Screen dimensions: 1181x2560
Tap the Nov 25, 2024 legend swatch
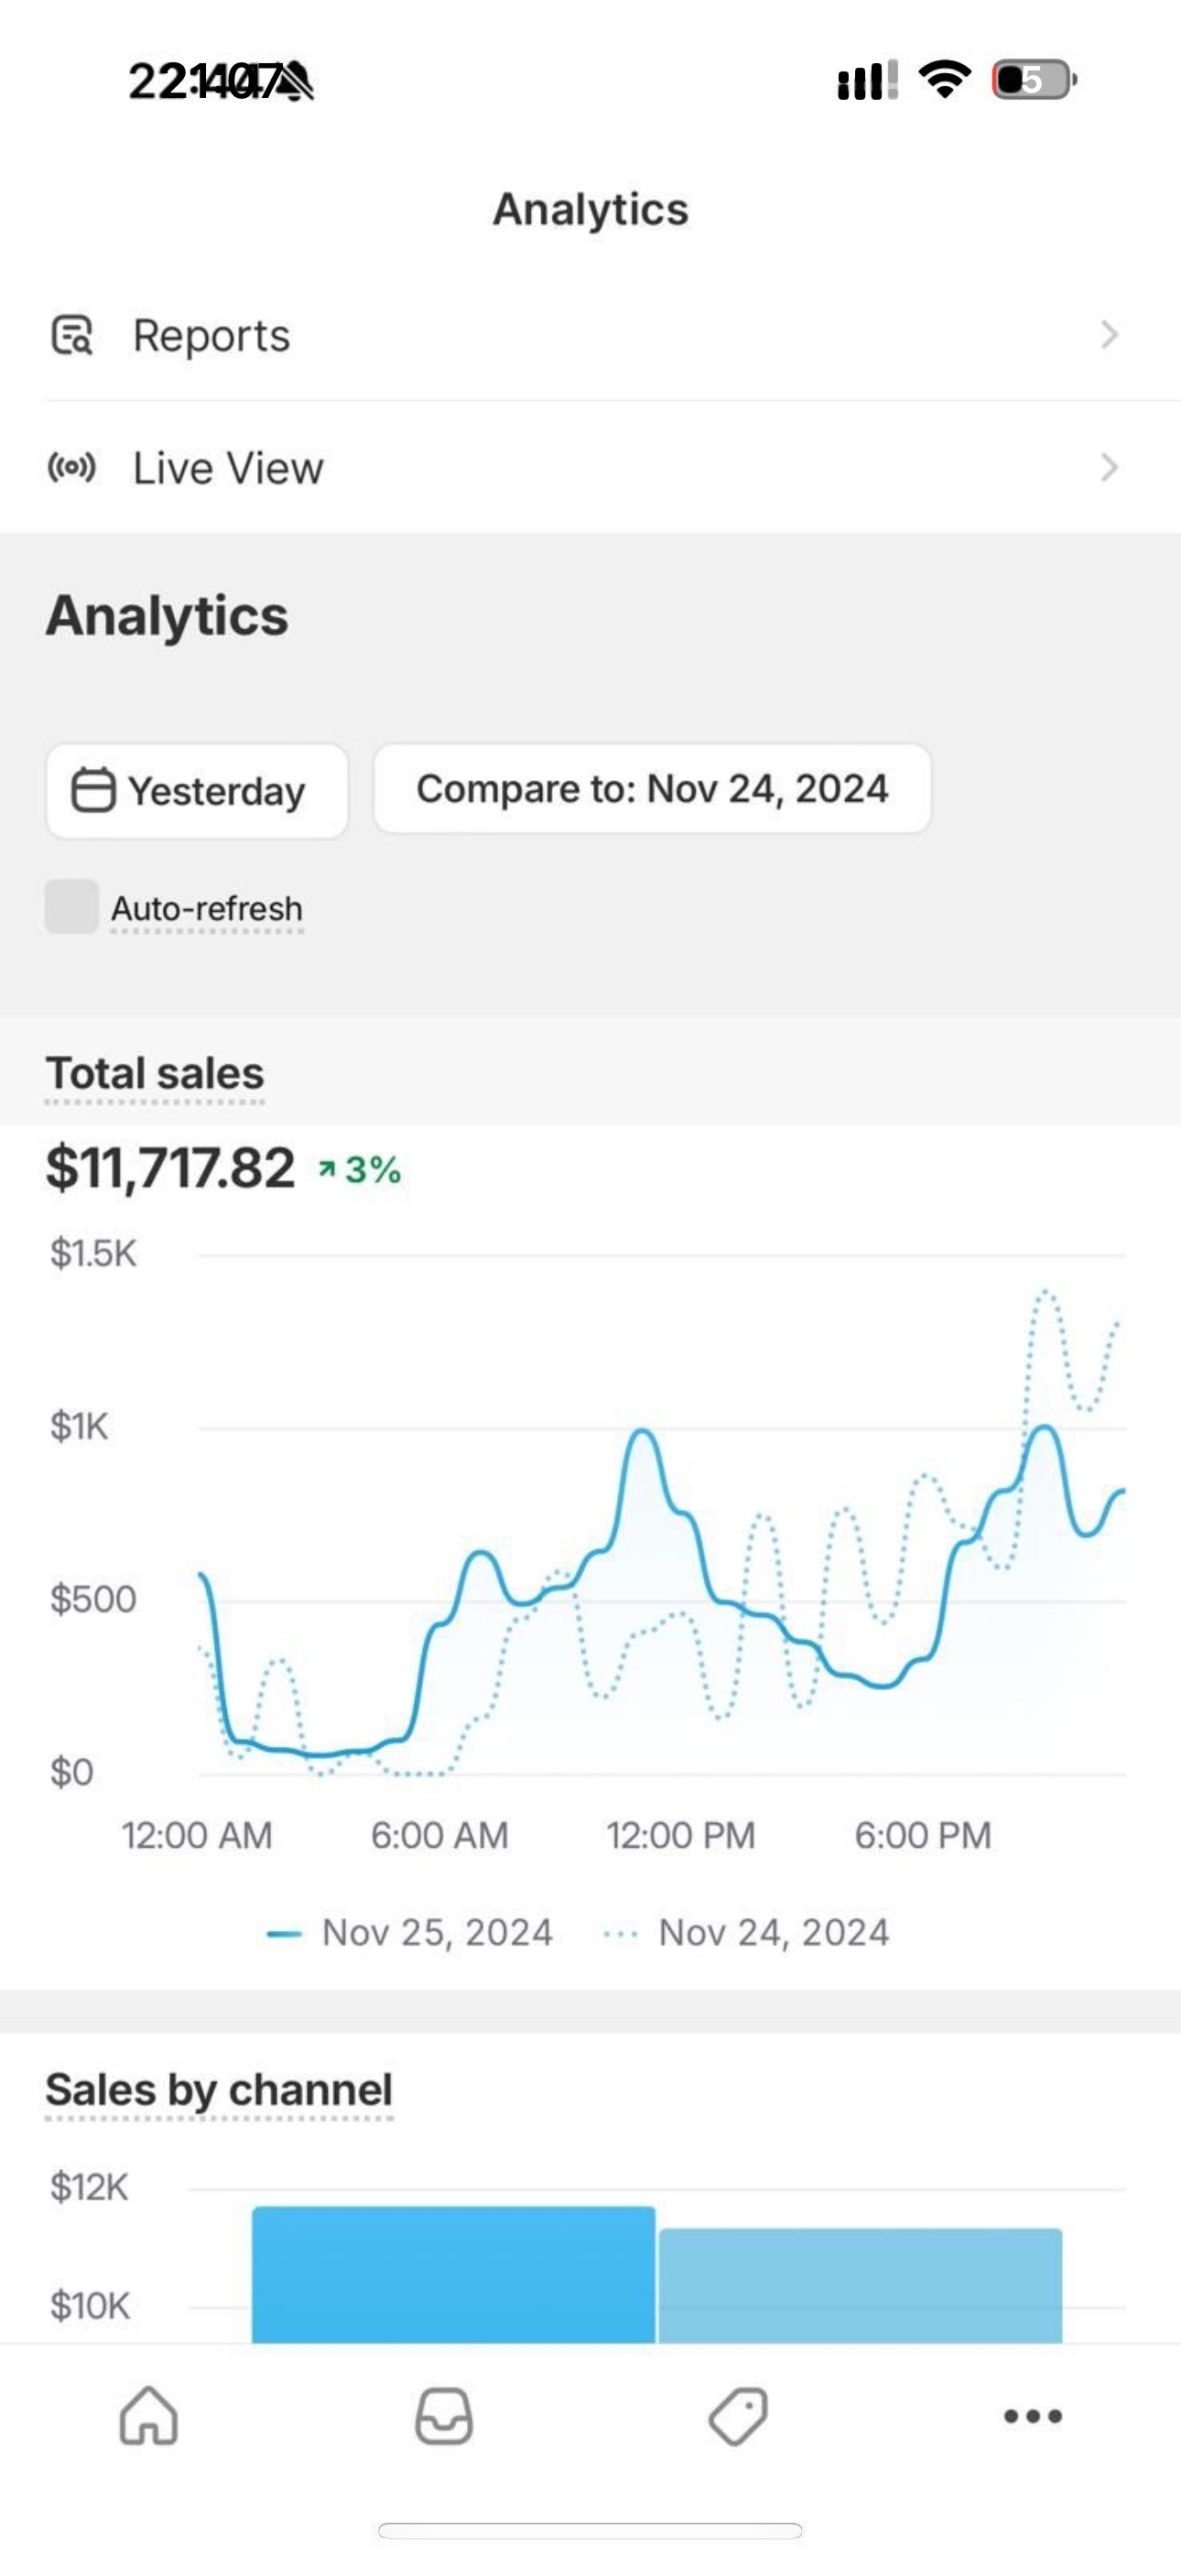pos(284,1934)
